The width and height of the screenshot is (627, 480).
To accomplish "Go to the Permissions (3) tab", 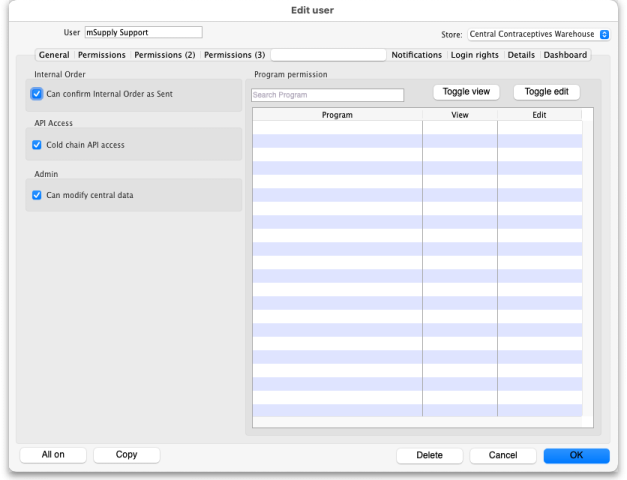I will coord(234,55).
